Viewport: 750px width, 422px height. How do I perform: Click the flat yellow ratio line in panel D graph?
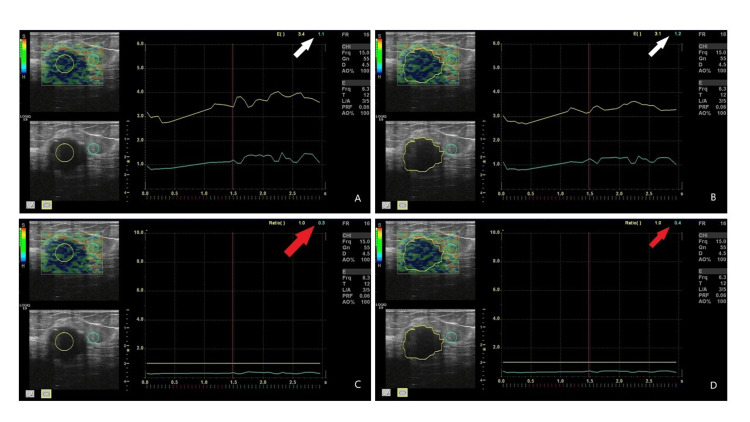click(x=589, y=362)
